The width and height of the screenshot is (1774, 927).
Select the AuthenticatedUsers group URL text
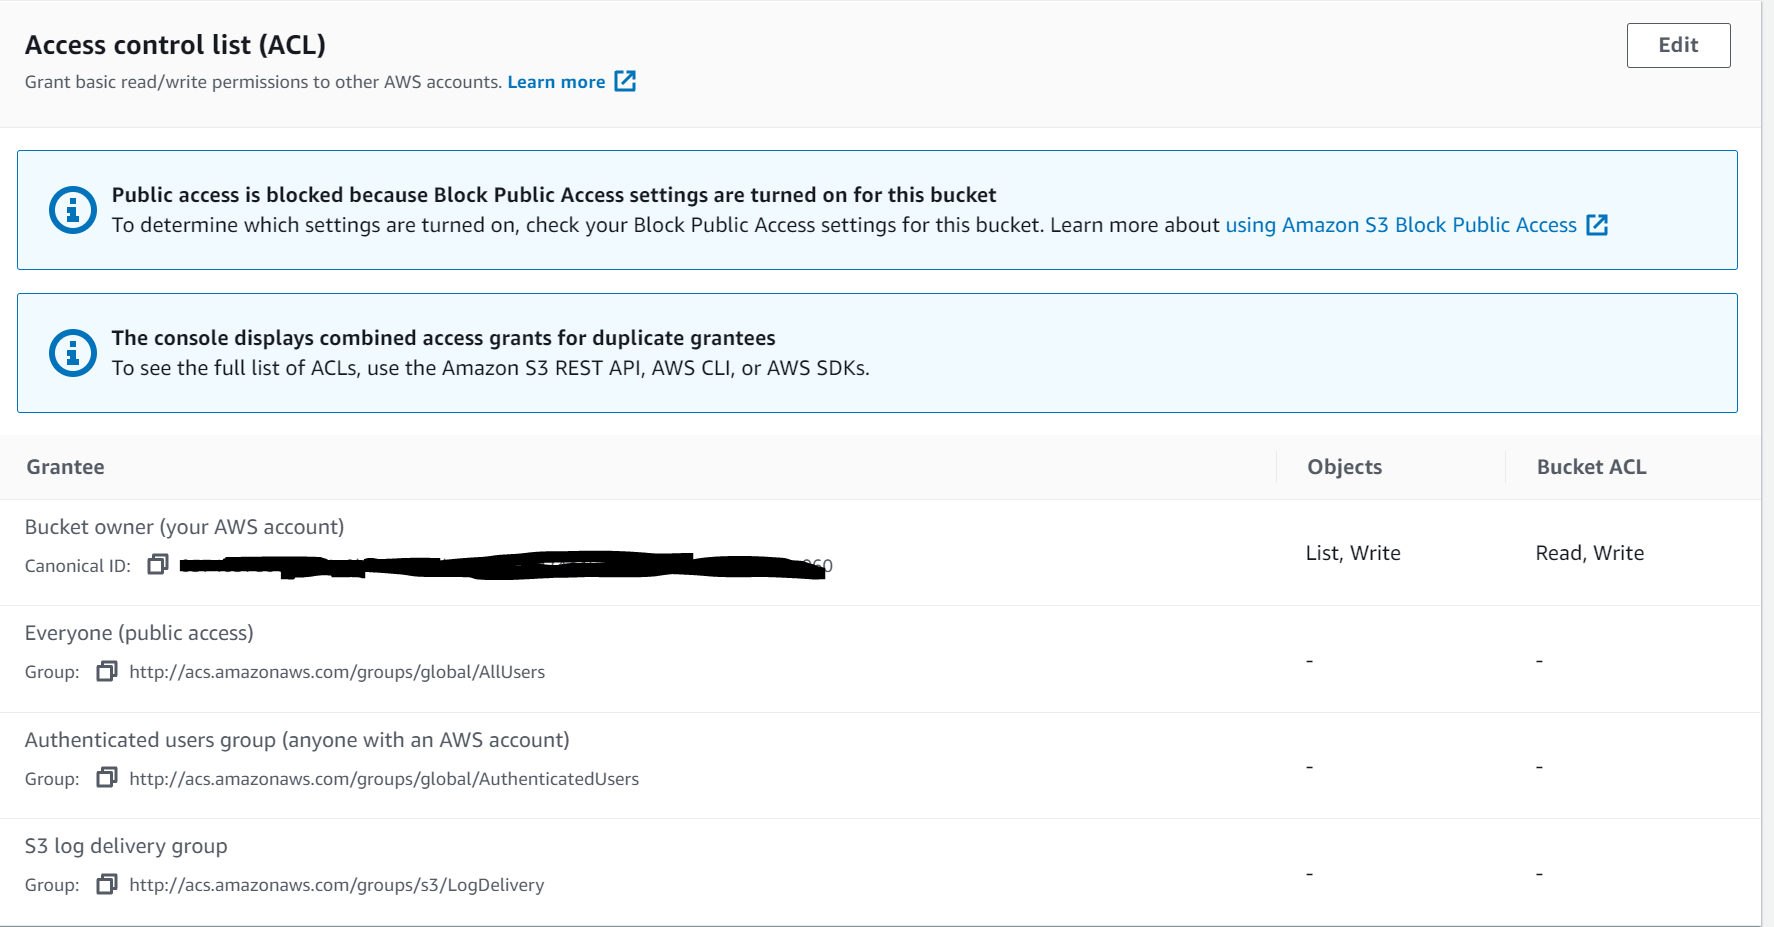pyautogui.click(x=384, y=779)
